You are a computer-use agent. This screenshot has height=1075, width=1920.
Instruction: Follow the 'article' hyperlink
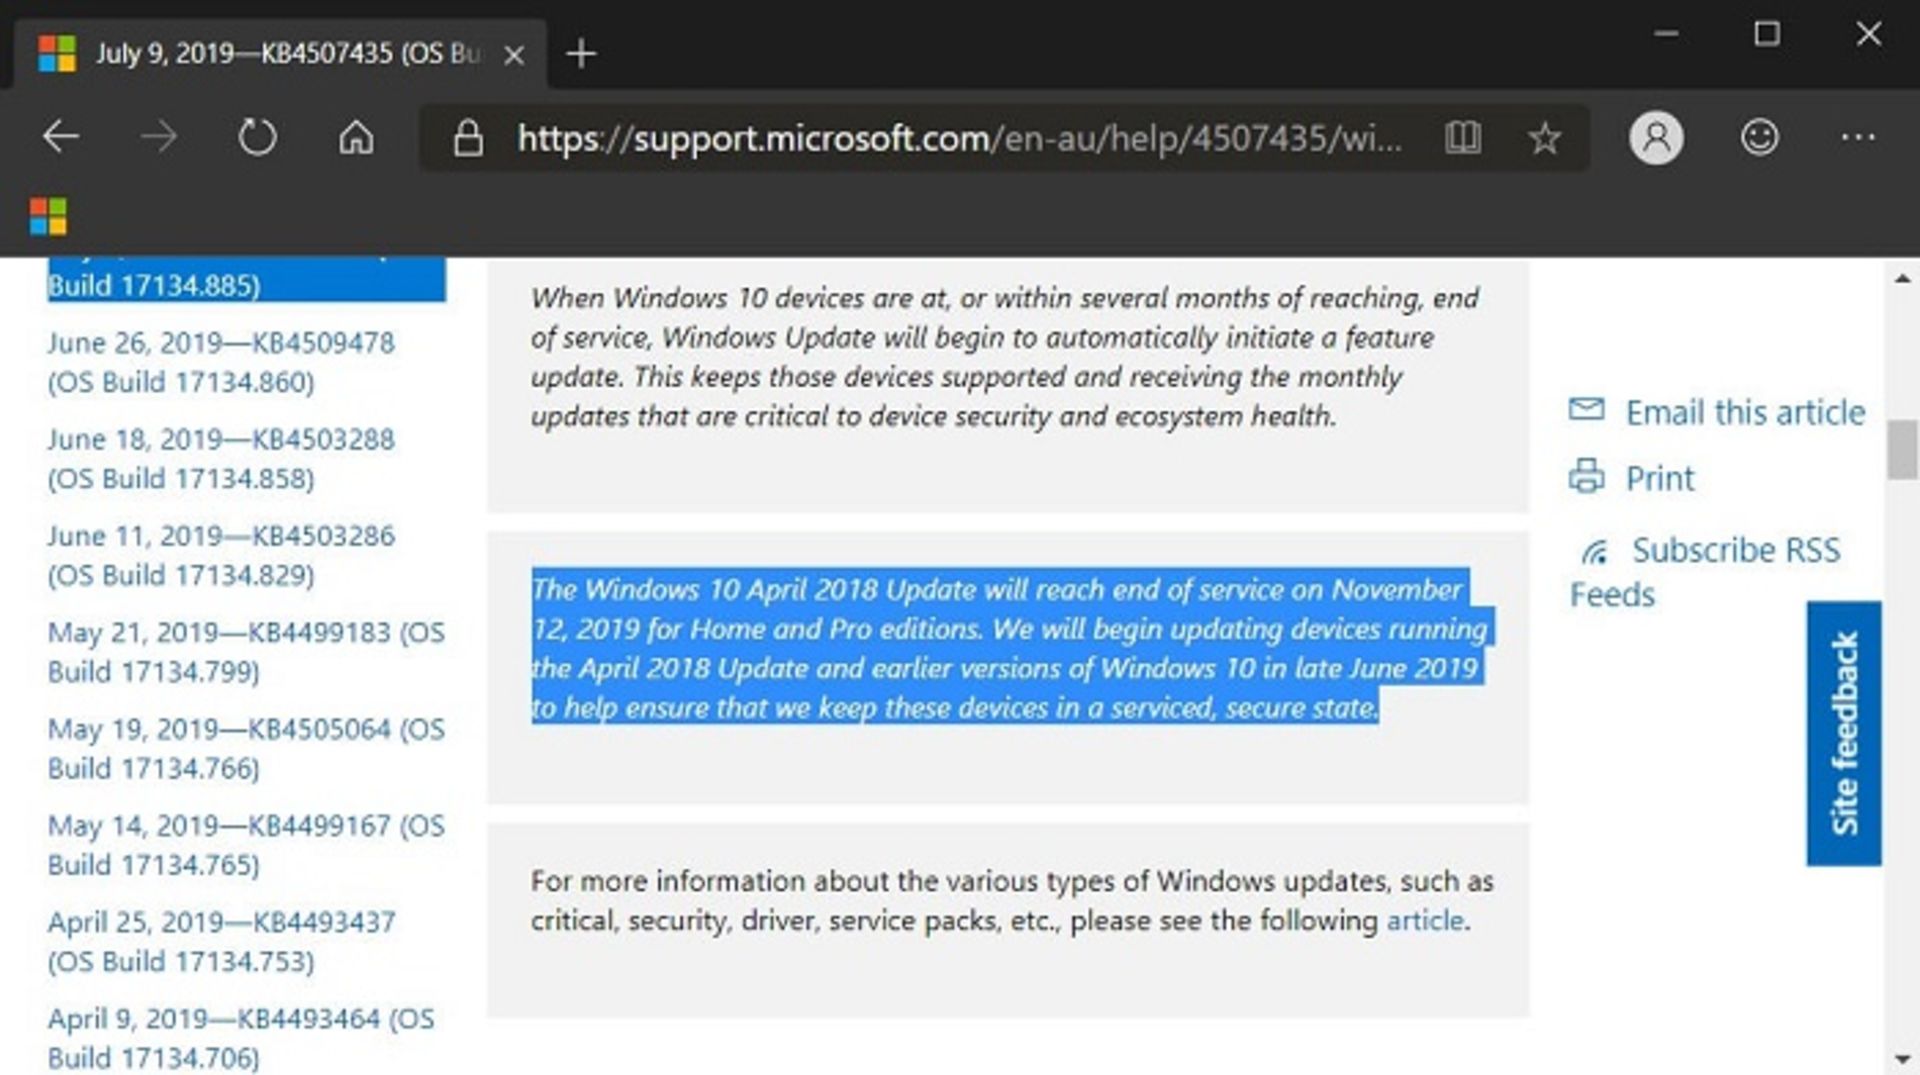pyautogui.click(x=1424, y=920)
